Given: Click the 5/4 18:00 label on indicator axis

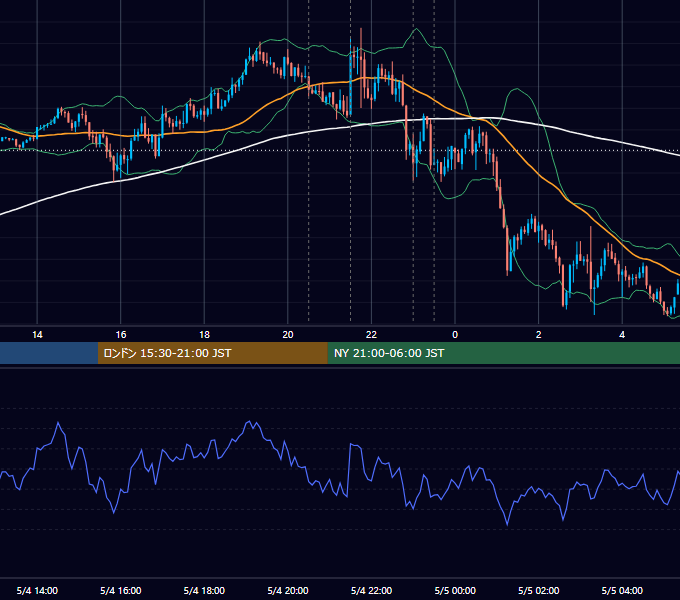Looking at the screenshot, I should click(204, 590).
